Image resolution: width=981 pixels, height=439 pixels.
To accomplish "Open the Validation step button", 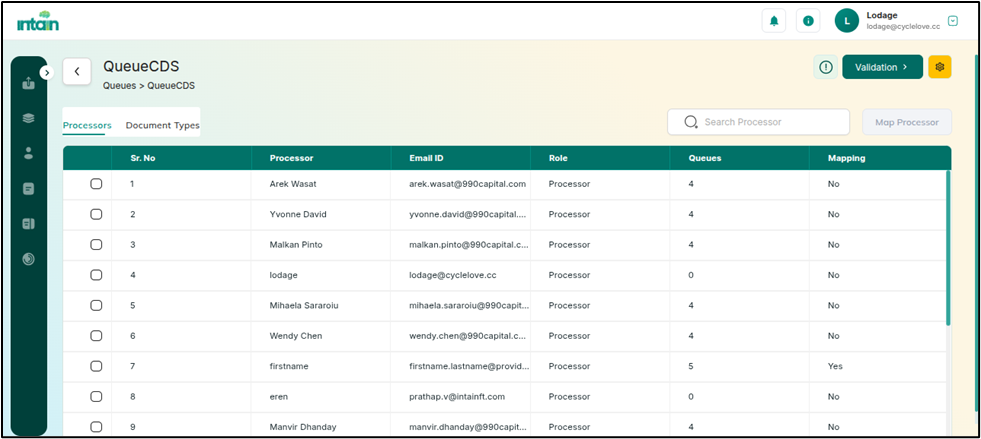I will click(x=881, y=67).
